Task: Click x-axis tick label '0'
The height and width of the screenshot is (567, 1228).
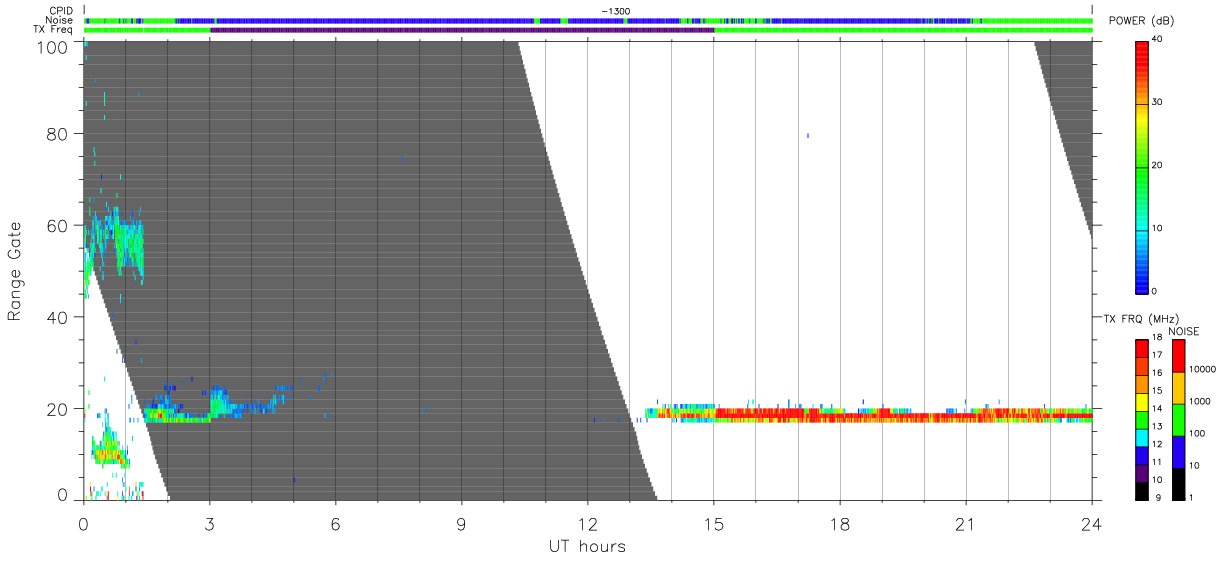Action: [83, 524]
